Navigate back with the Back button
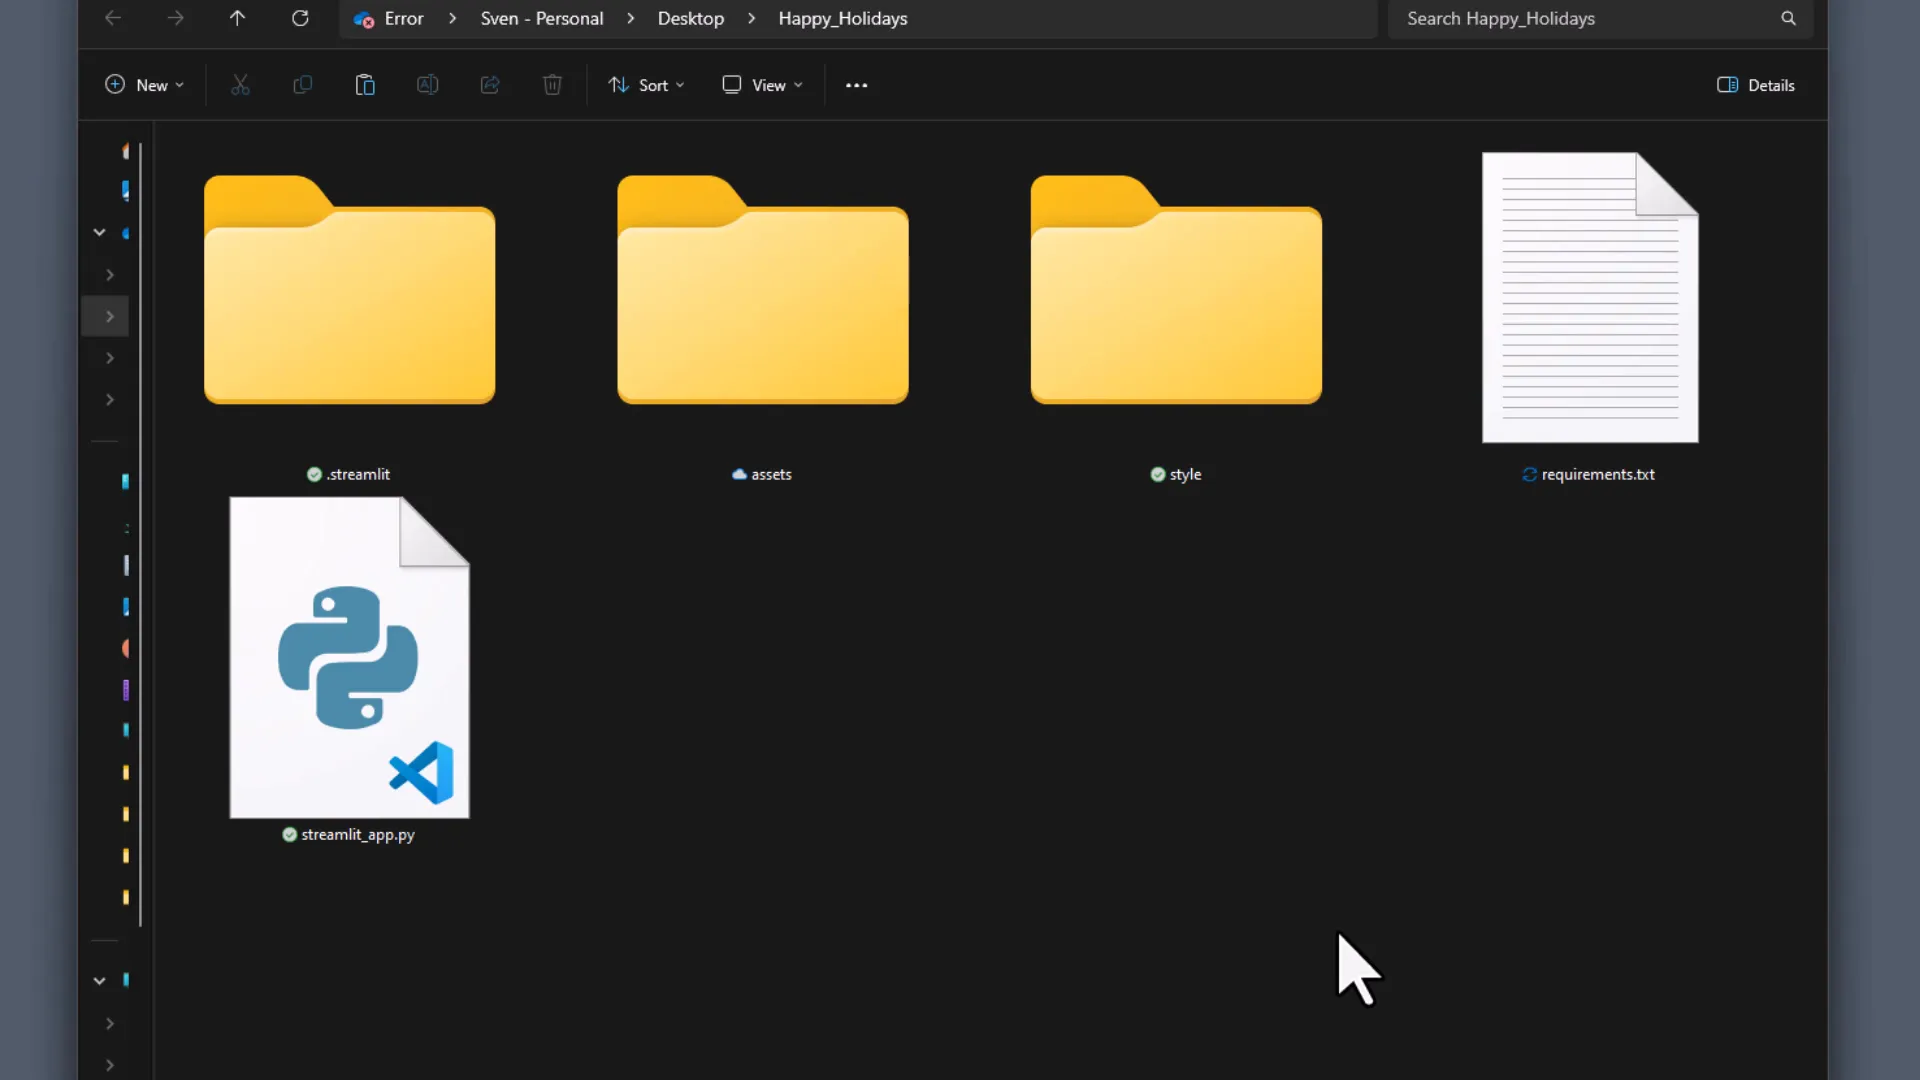1920x1080 pixels. click(x=112, y=18)
